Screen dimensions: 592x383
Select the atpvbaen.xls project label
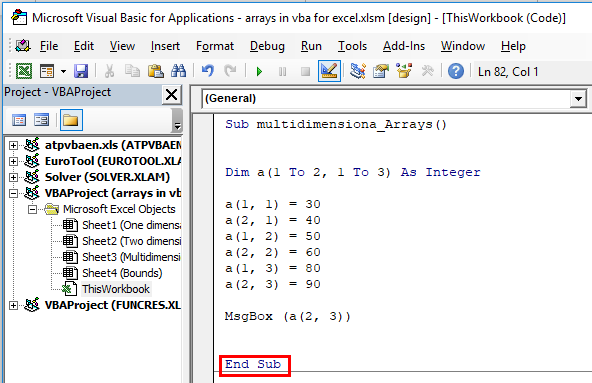point(113,145)
